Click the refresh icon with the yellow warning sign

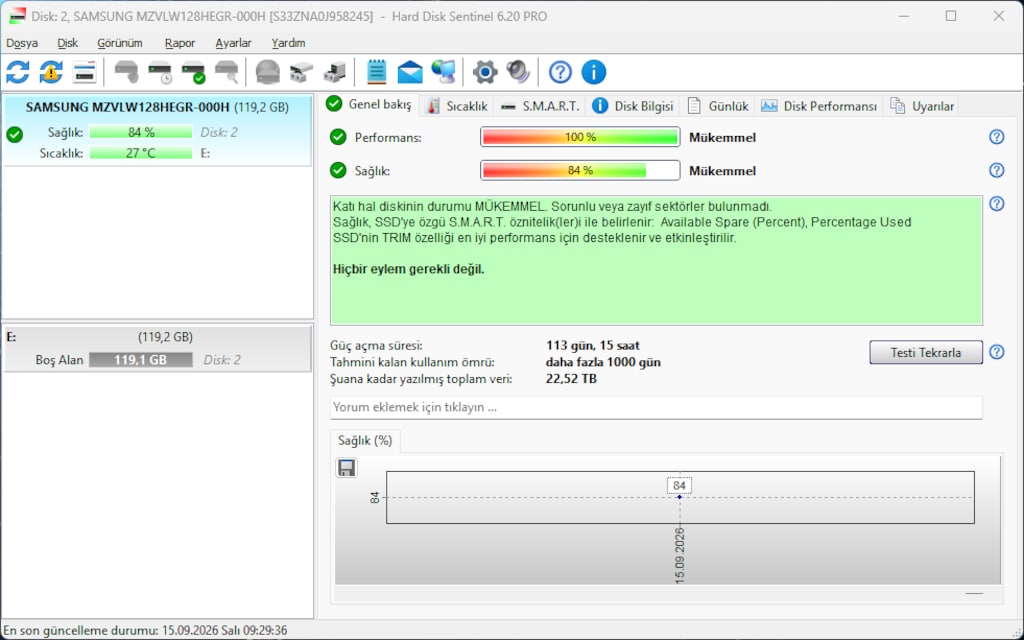(x=51, y=72)
